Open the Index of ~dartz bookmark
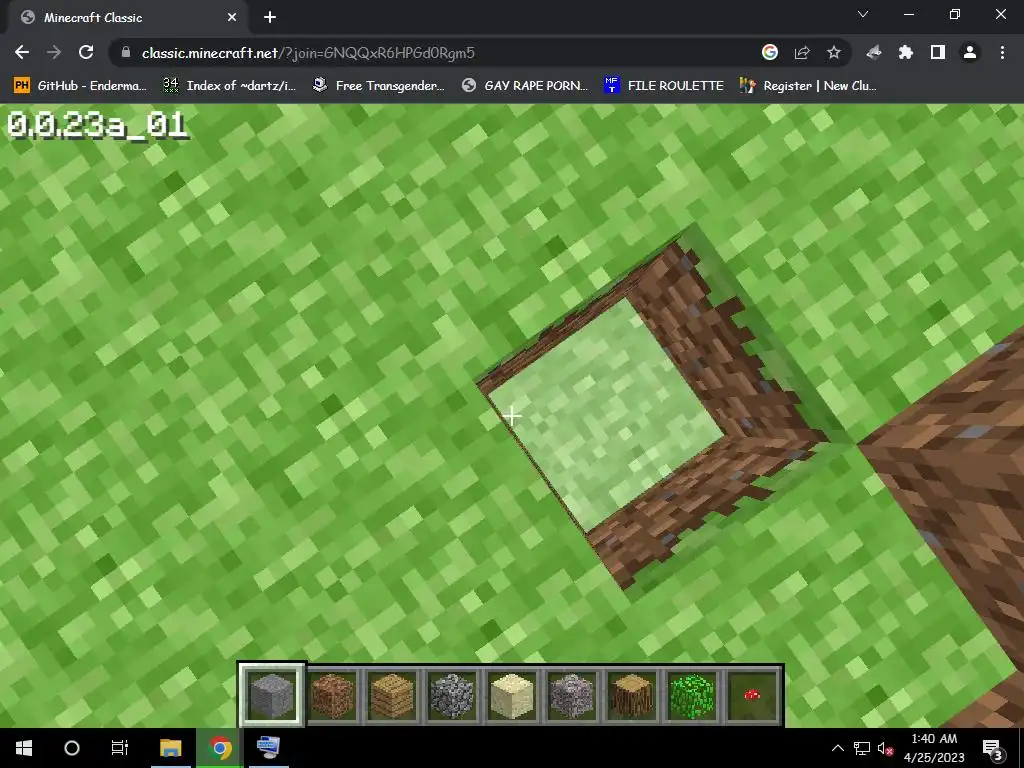 pos(229,86)
